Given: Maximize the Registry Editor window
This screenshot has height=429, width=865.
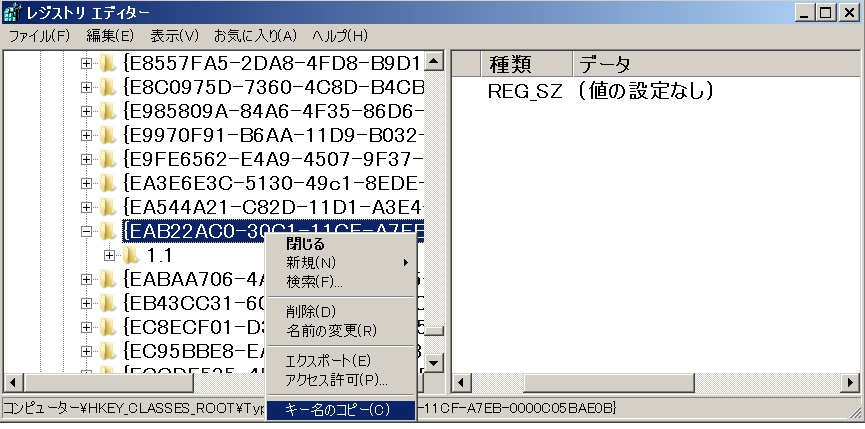Looking at the screenshot, I should point(825,13).
